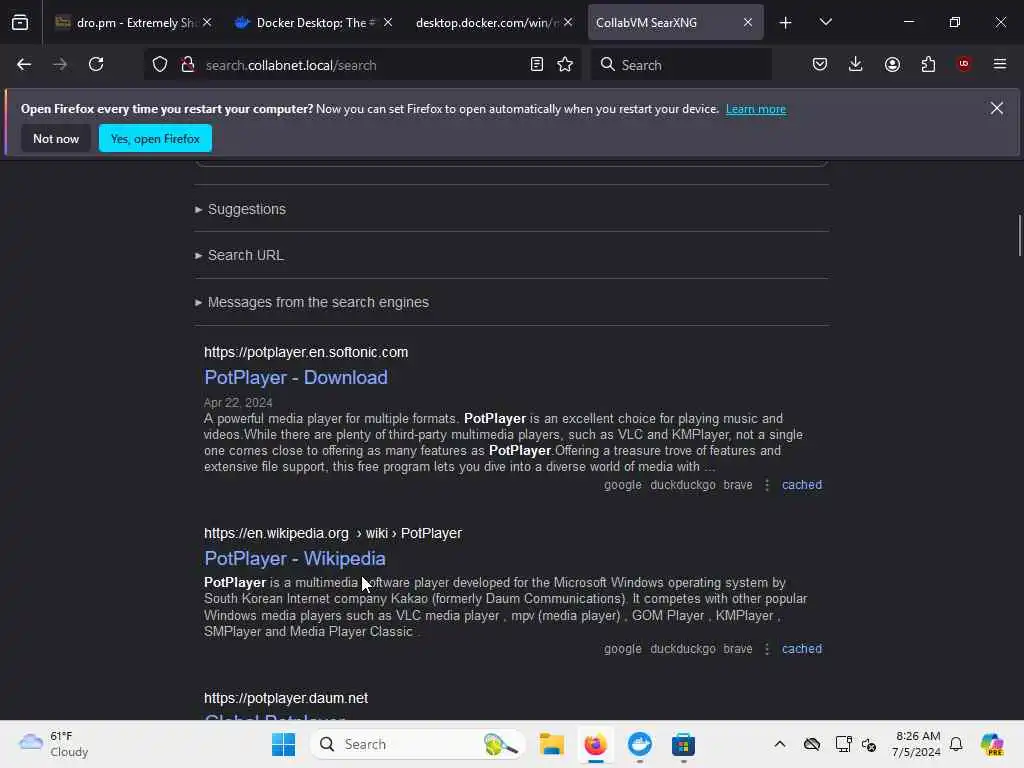This screenshot has height=768, width=1024.
Task: Click https://en.wikipedia.org URL text
Action: (x=276, y=534)
